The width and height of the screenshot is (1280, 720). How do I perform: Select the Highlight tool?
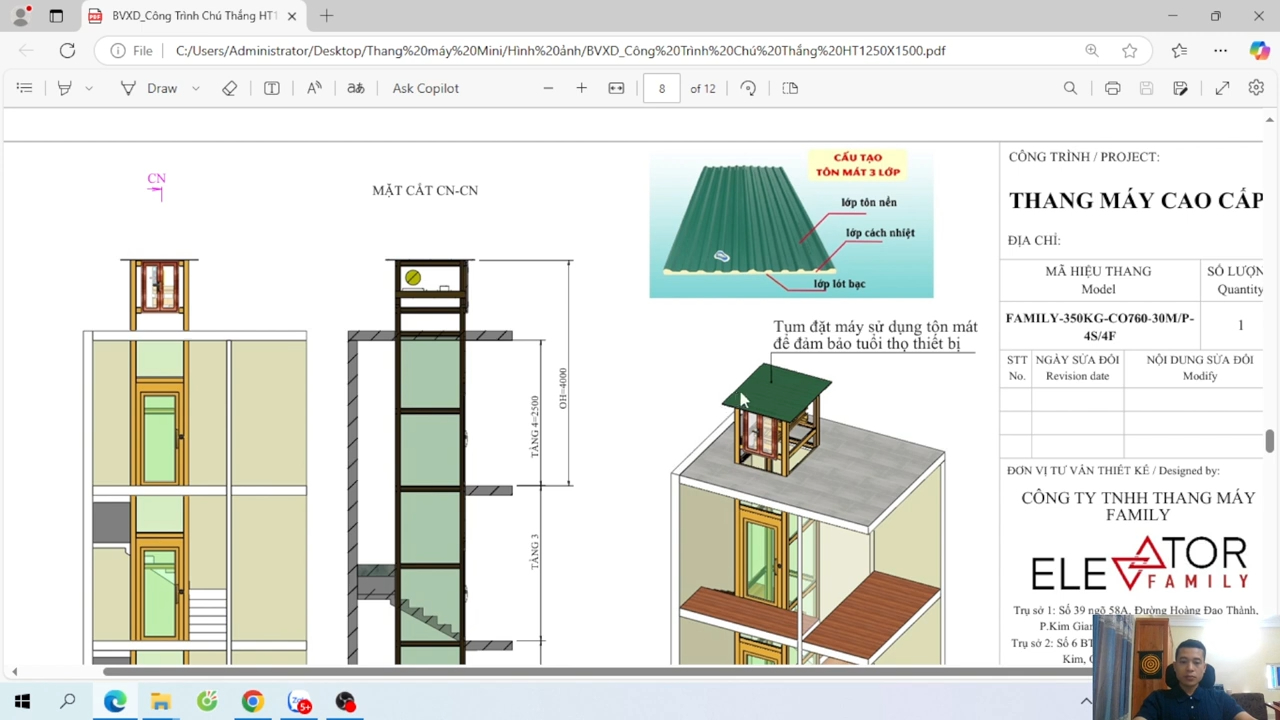65,88
